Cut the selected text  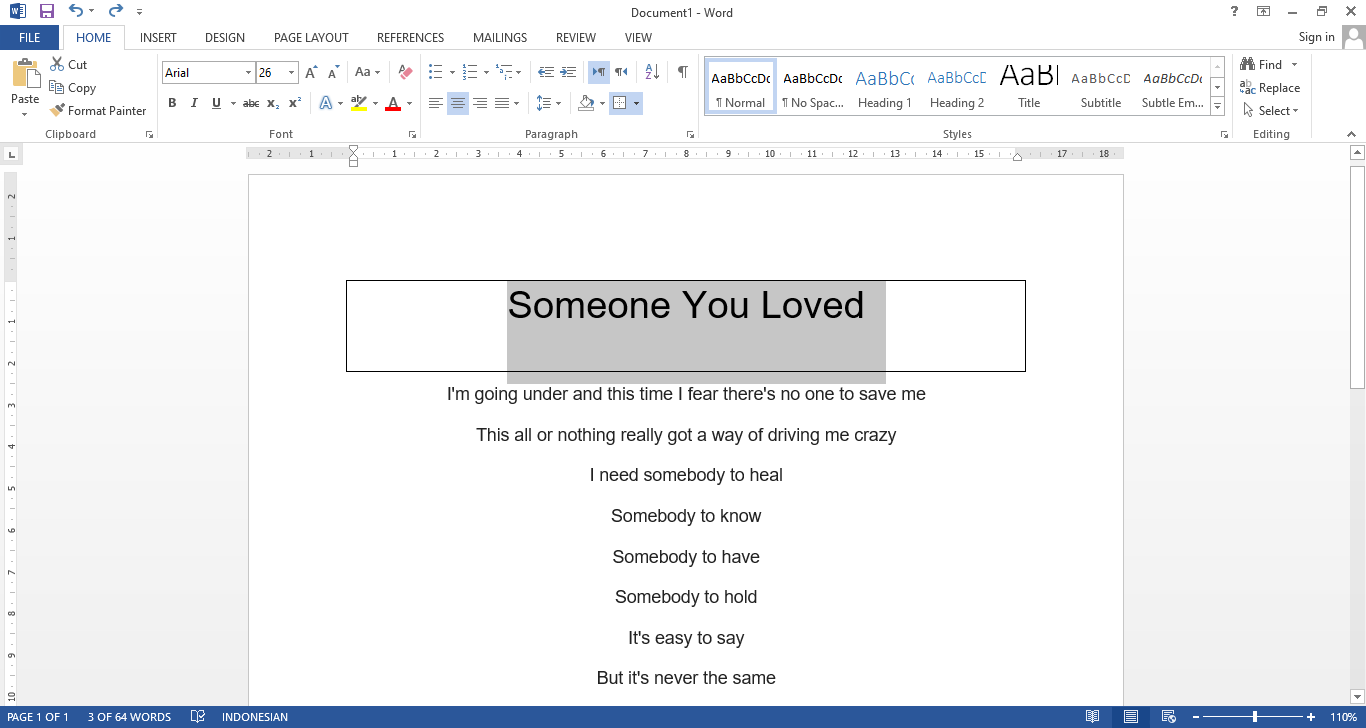click(x=68, y=64)
